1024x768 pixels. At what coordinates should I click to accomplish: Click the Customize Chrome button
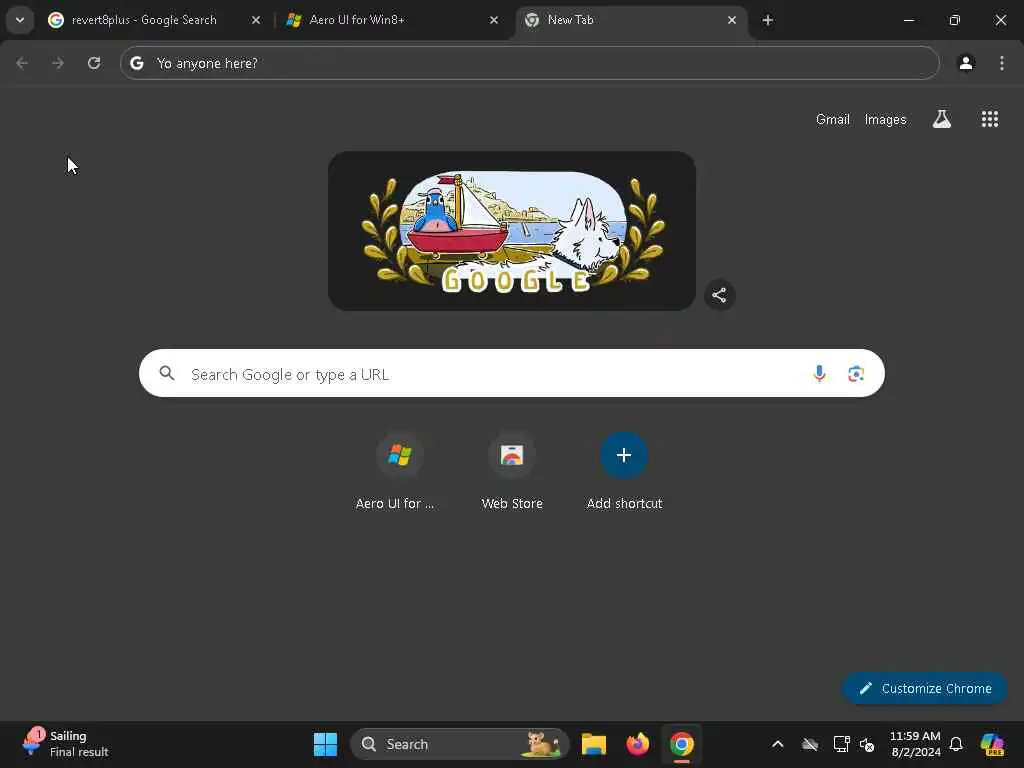point(925,688)
